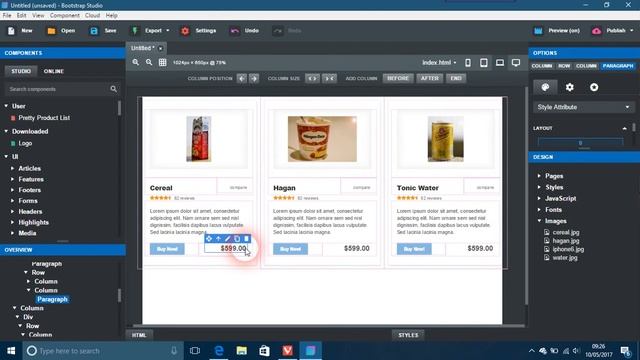Screen dimensions: 640x360
Task: Select the Div item in Overview
Action: click(28, 317)
